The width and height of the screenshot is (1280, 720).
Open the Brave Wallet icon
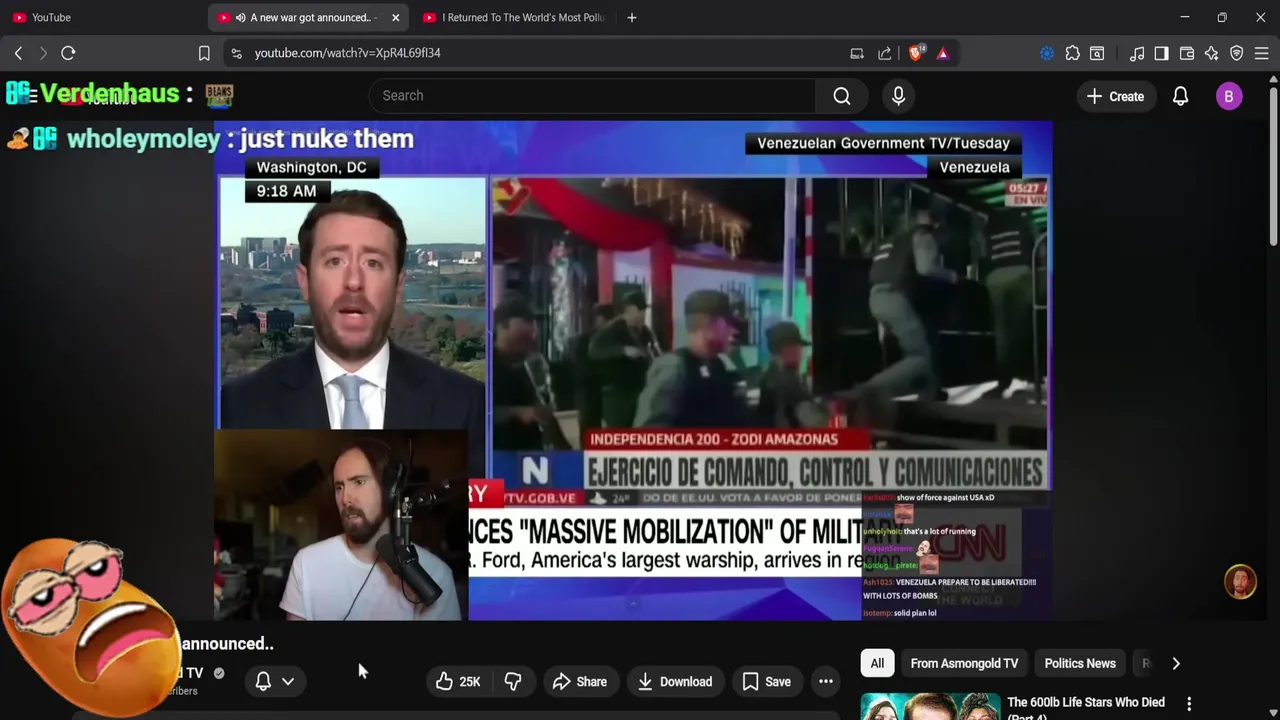click(1187, 53)
